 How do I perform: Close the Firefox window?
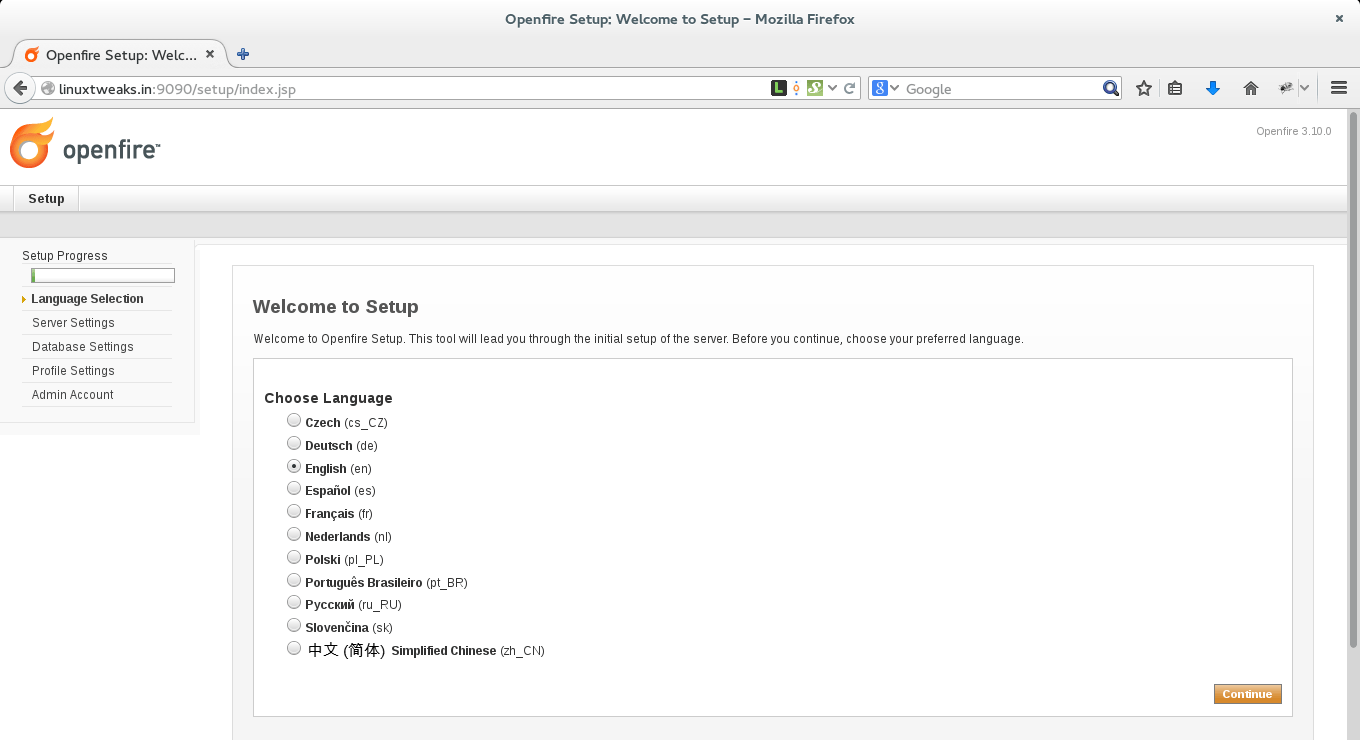click(1339, 18)
